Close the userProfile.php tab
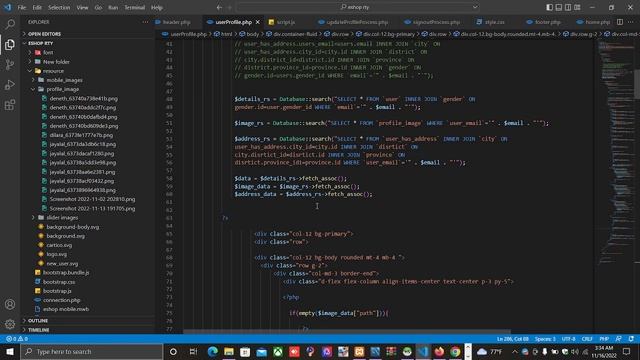 click(258, 22)
